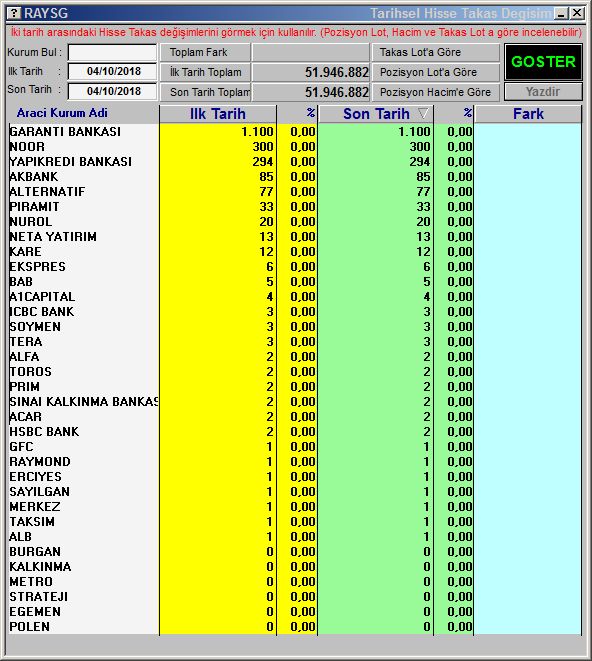This screenshot has width=592, height=661.
Task: Select the ALFA row
Action: [x=295, y=357]
